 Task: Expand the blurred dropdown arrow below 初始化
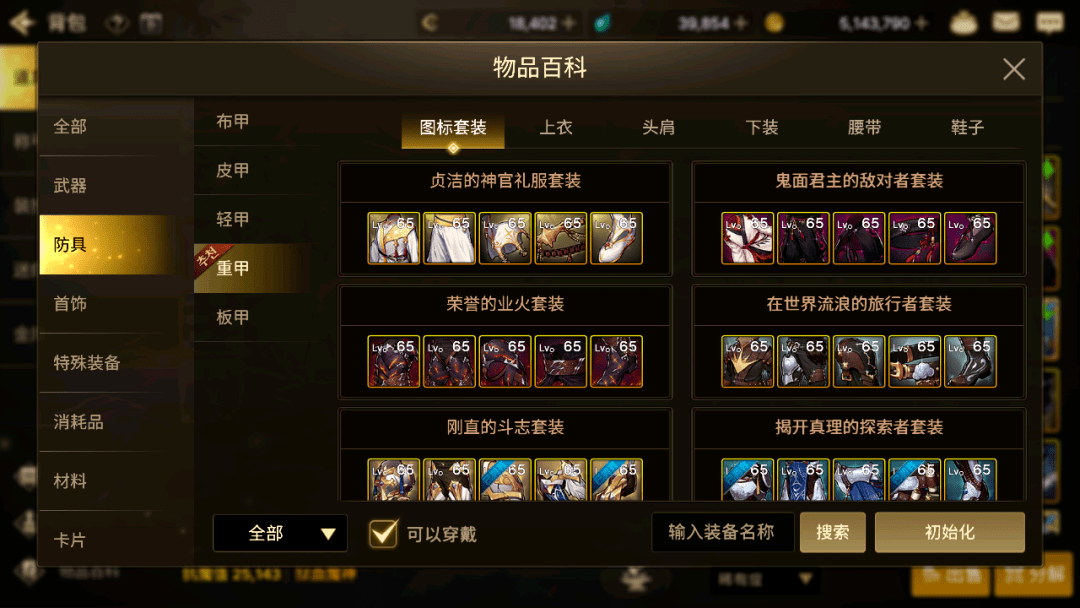(x=805, y=578)
